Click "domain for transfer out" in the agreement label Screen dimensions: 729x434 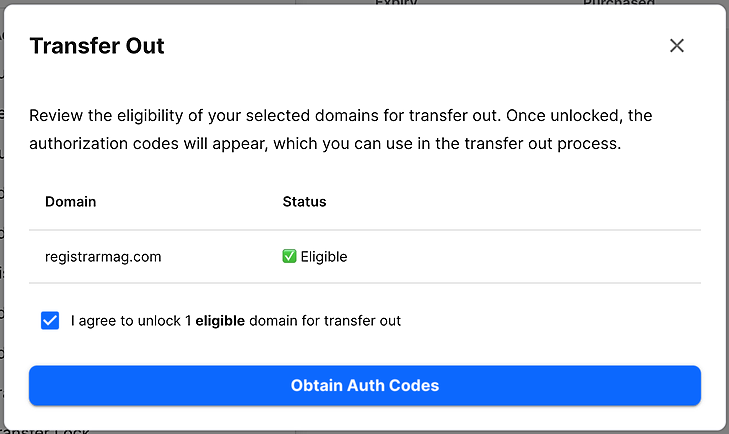tap(330, 321)
